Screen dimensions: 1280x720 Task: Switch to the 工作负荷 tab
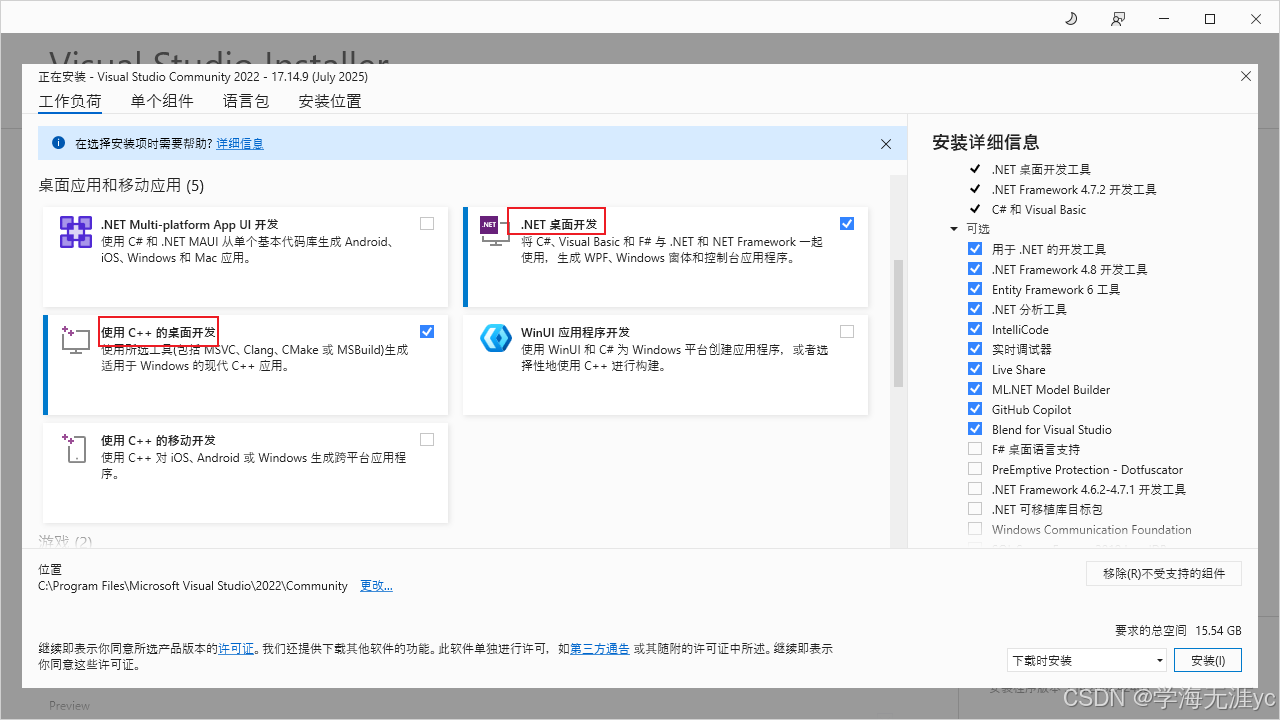tap(70, 101)
